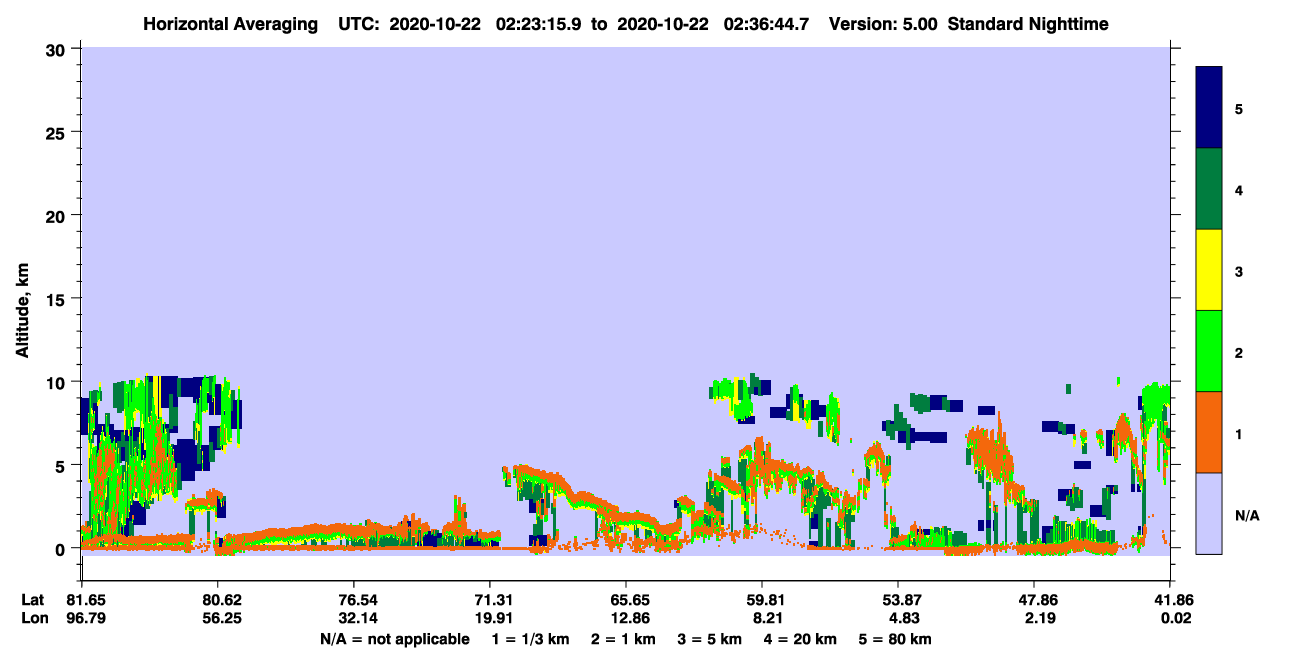Click the orange colorbar segment labeled 1
1300x667 pixels.
1209,432
